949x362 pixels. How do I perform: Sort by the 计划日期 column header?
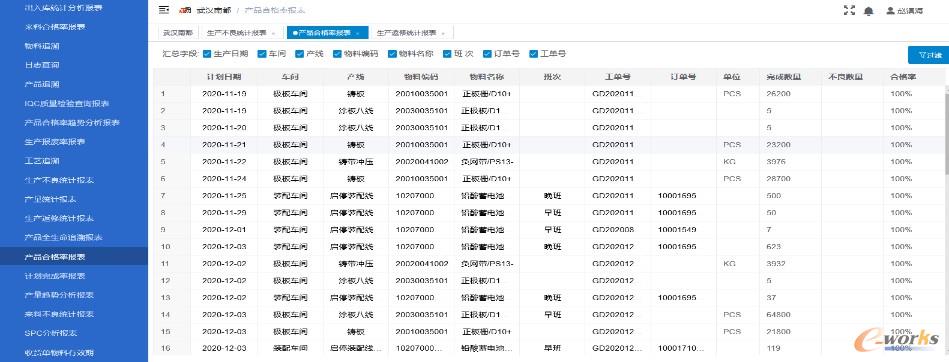coord(224,77)
